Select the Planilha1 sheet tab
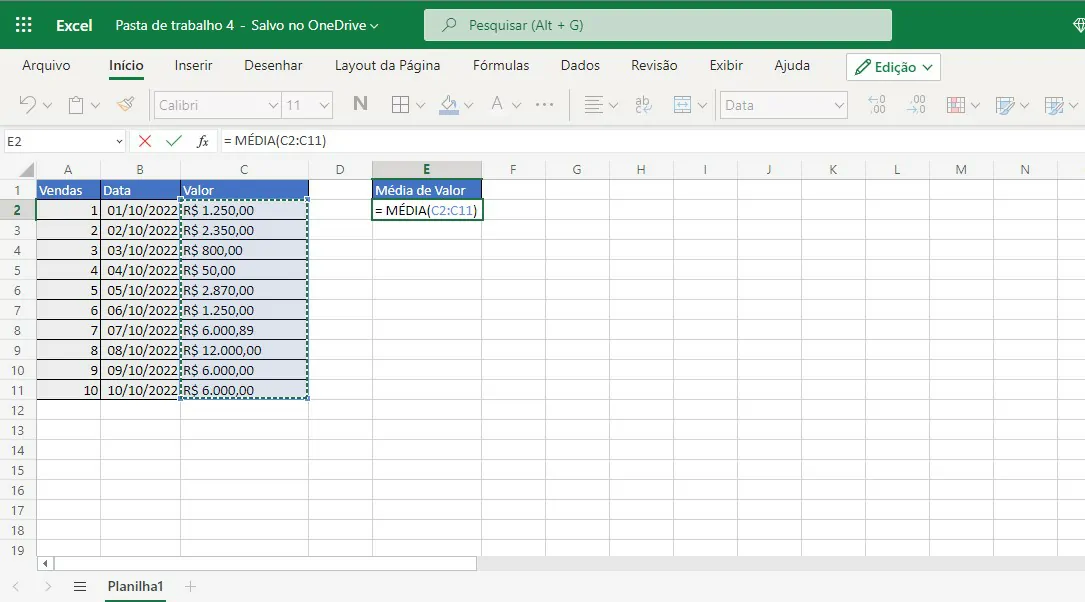 tap(135, 586)
